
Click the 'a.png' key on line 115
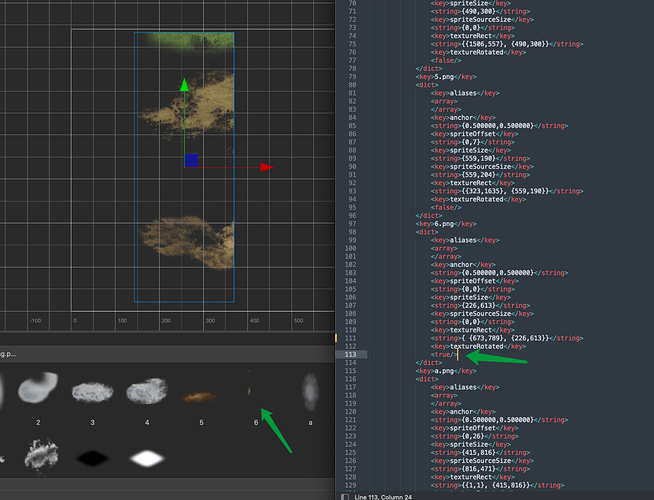click(x=444, y=371)
